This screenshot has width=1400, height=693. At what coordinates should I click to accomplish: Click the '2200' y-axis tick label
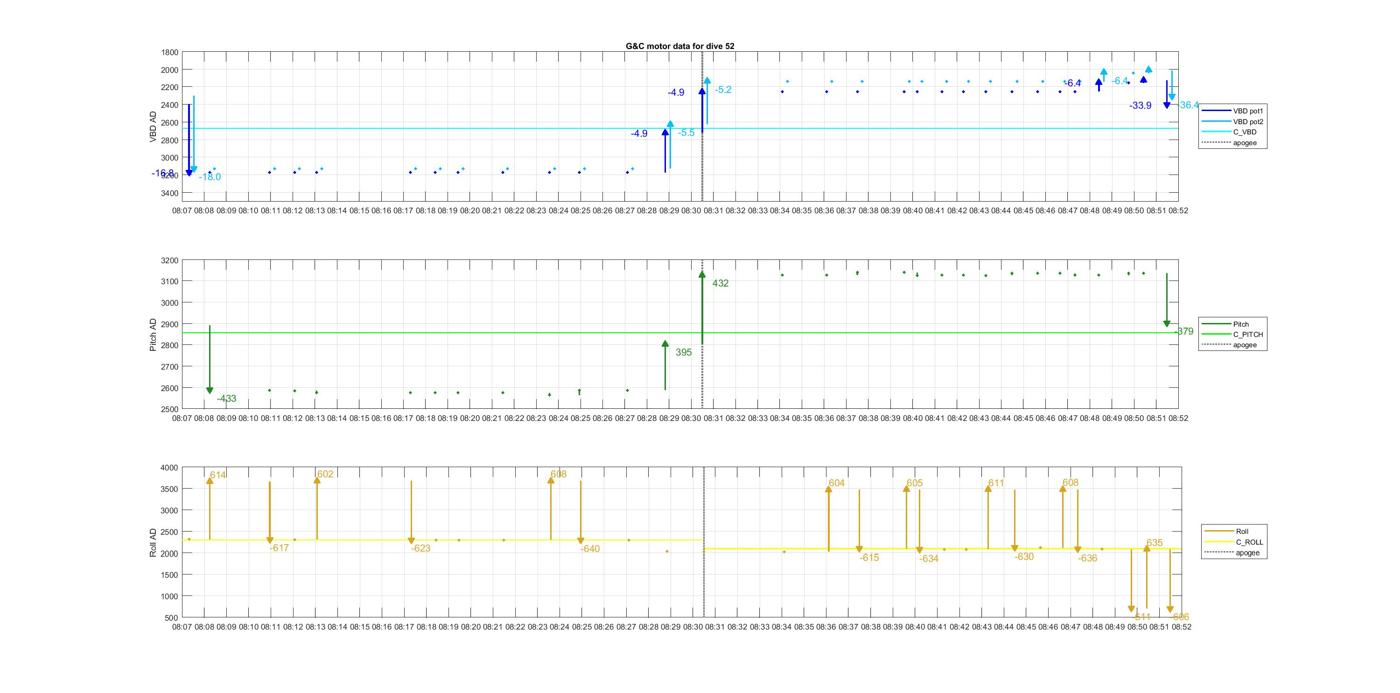click(170, 87)
